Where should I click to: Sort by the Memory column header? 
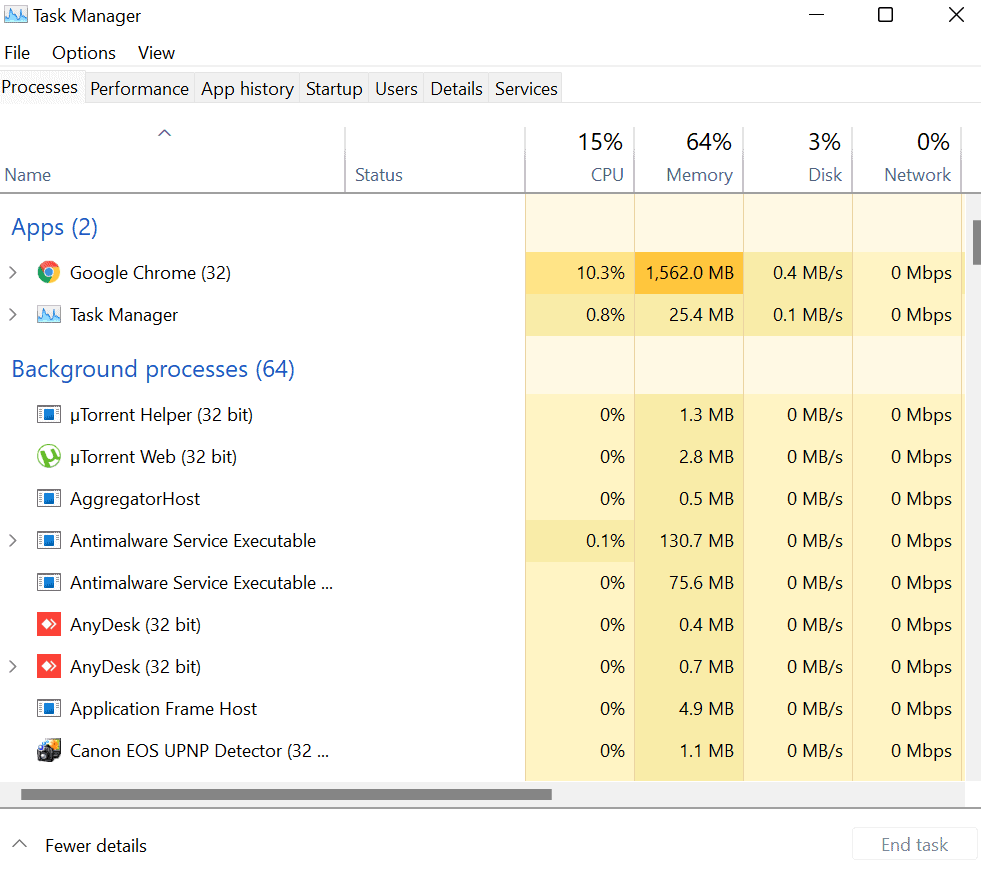689,160
